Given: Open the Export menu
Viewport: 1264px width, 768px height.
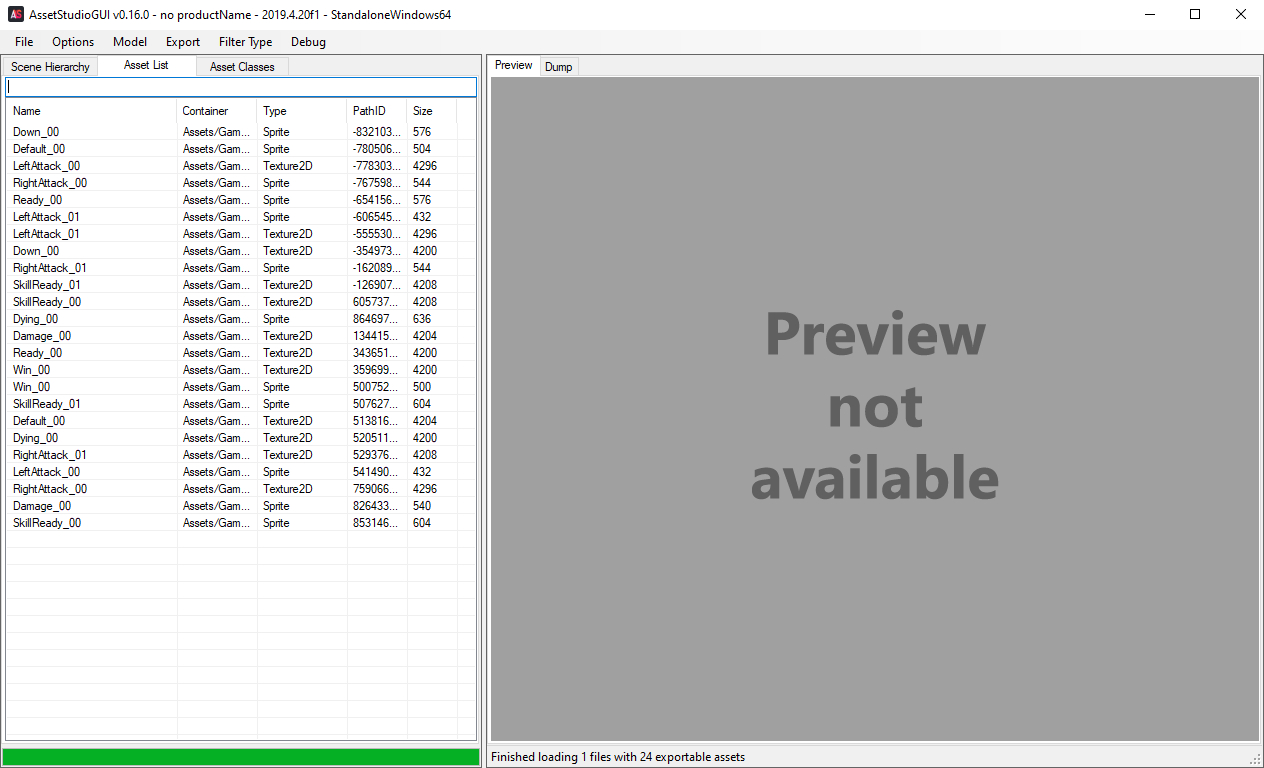Looking at the screenshot, I should [x=183, y=42].
